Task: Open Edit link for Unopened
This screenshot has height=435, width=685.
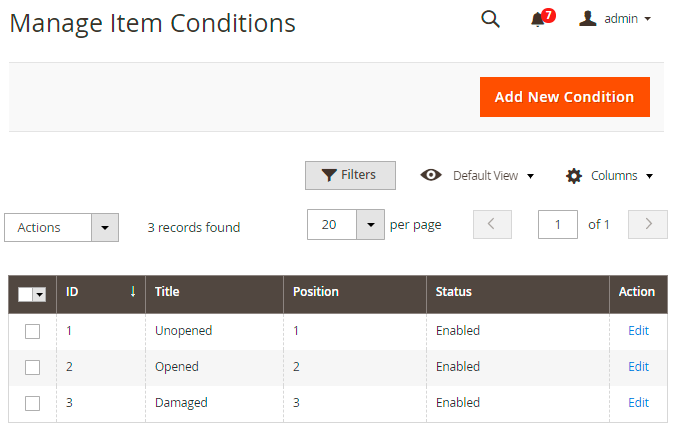Action: pyautogui.click(x=638, y=330)
